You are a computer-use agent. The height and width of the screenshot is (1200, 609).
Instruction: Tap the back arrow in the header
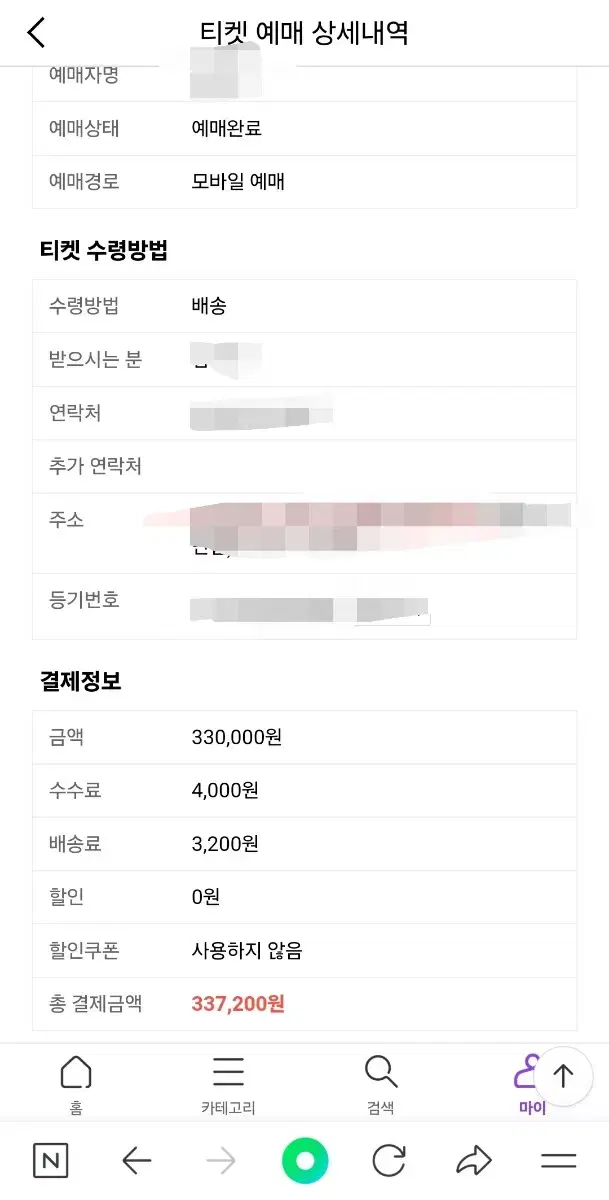(x=36, y=32)
